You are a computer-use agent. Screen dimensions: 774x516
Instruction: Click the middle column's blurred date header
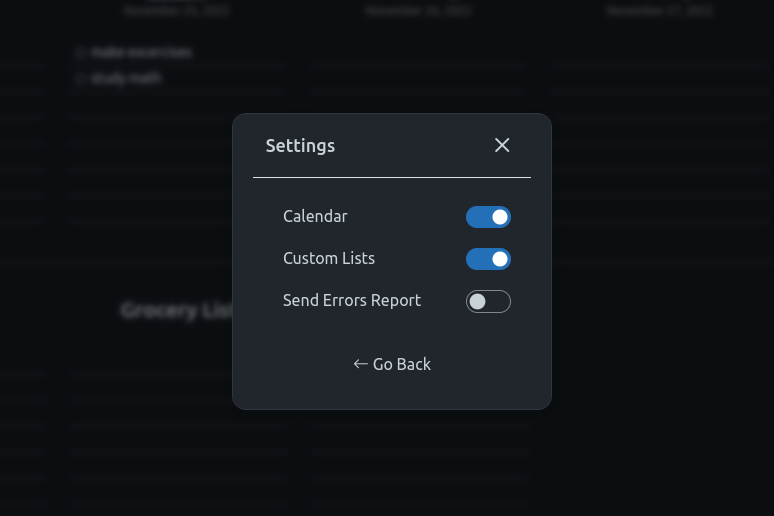click(419, 10)
